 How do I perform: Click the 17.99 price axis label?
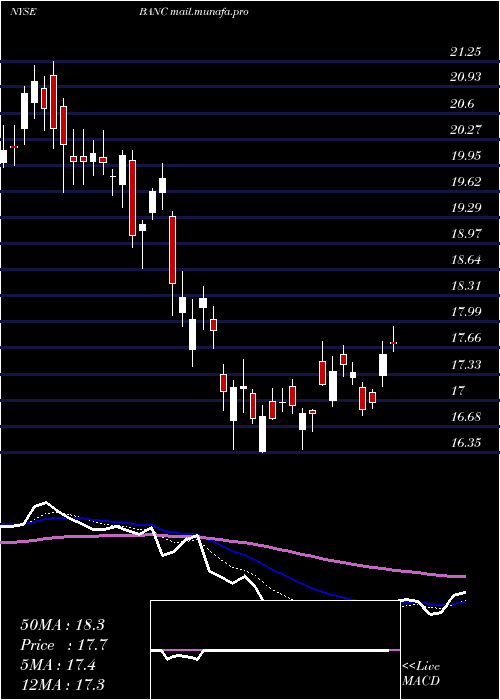466,311
